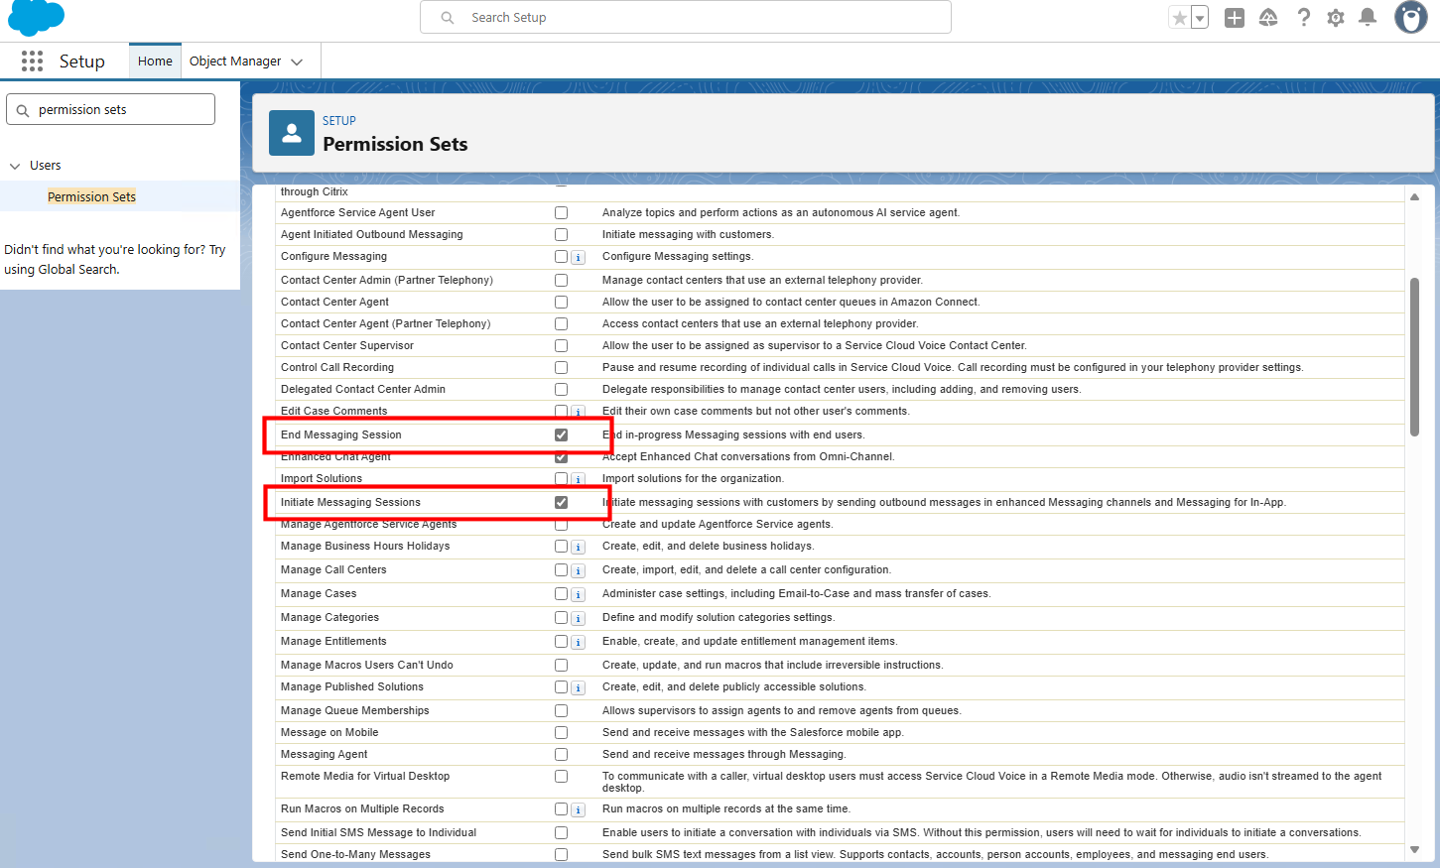
Task: Switch to the Home tab
Action: (155, 61)
